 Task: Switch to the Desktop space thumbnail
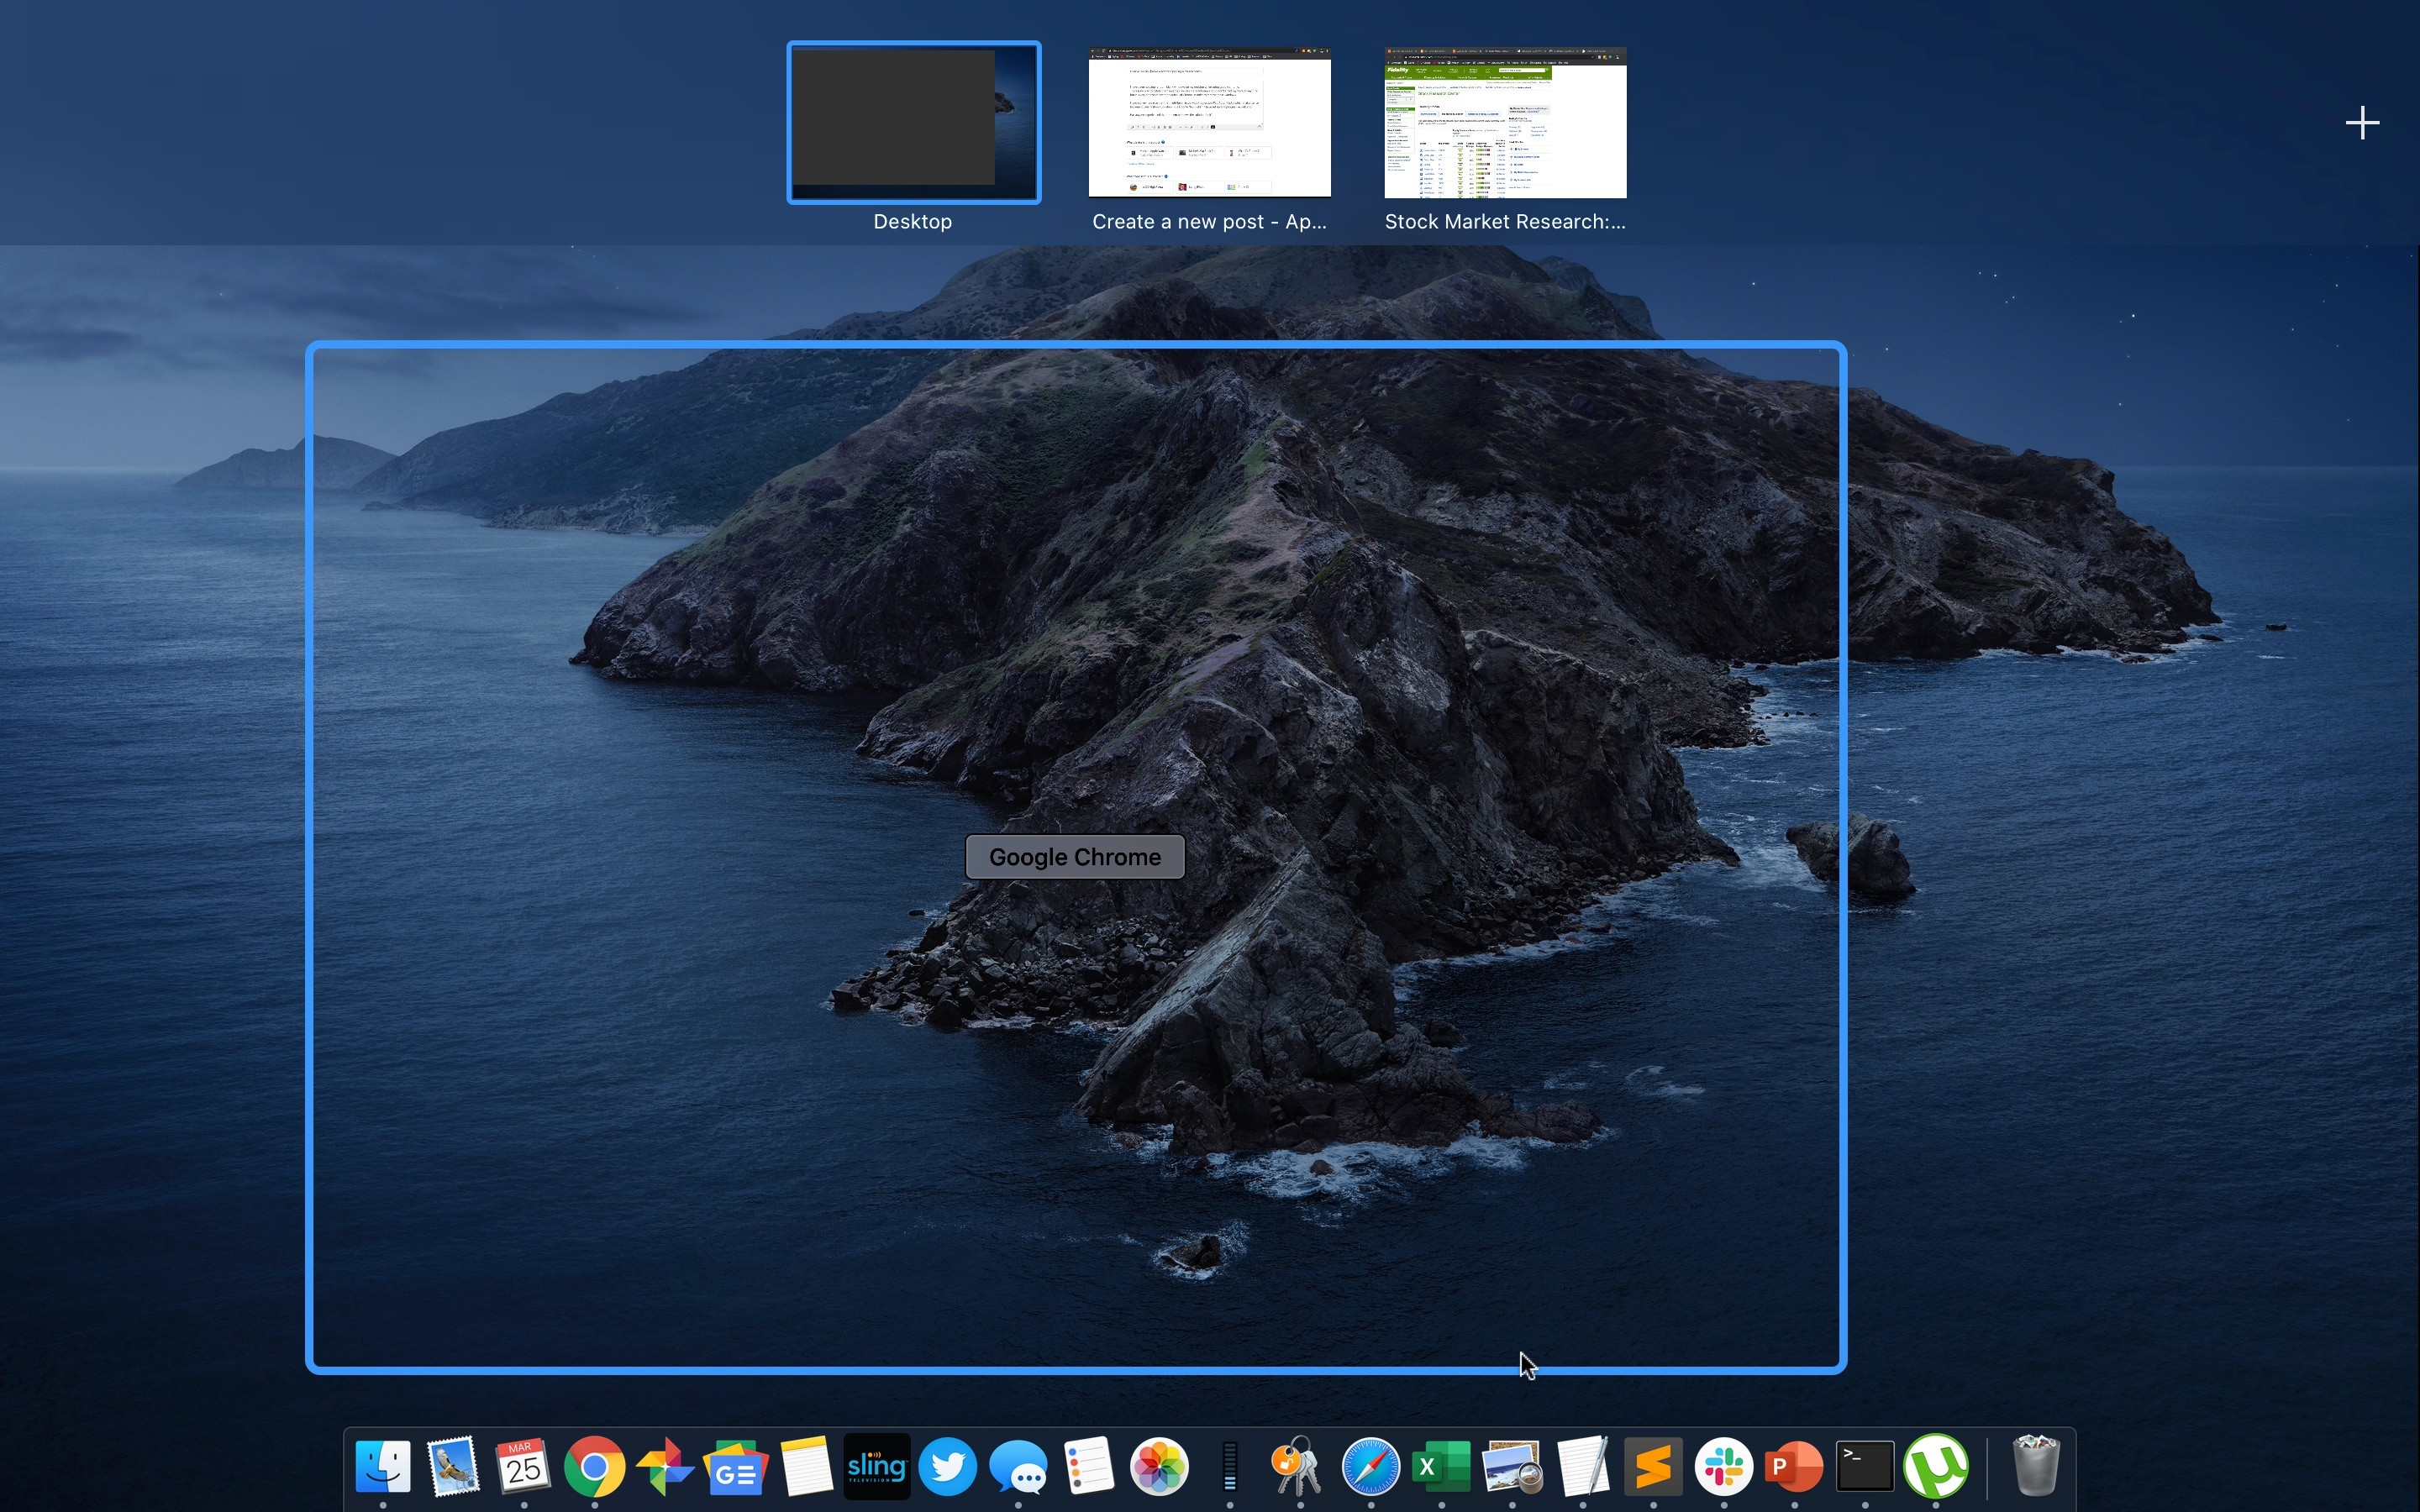click(913, 122)
